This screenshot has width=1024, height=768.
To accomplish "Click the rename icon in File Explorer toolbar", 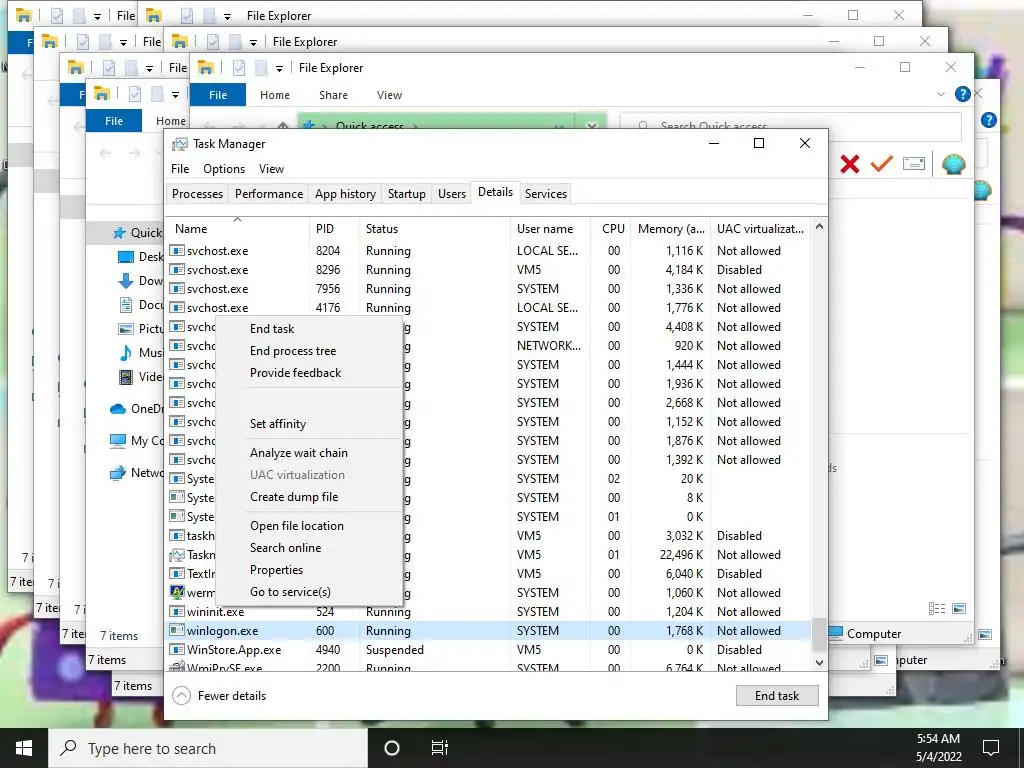I will pos(914,163).
